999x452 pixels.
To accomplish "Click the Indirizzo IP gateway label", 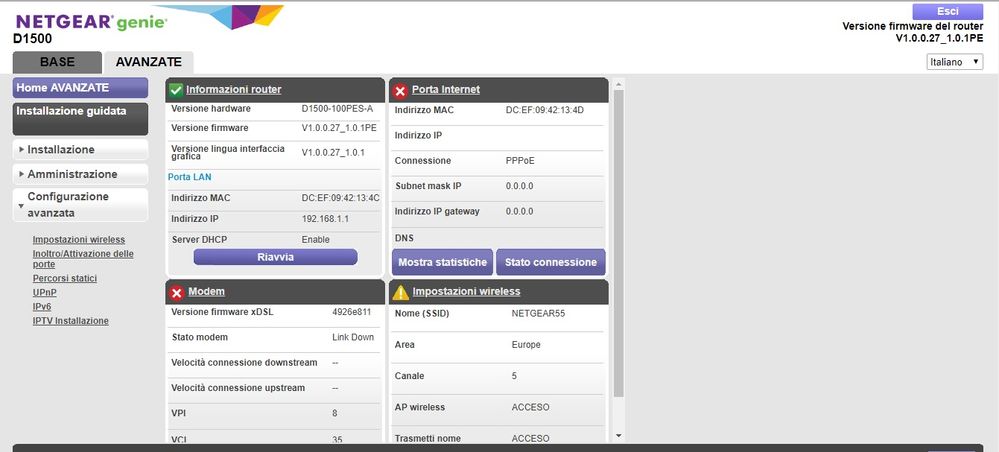I will click(x=437, y=211).
